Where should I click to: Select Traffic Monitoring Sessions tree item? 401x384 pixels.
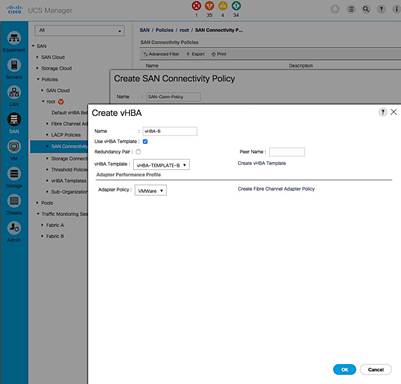[64, 214]
